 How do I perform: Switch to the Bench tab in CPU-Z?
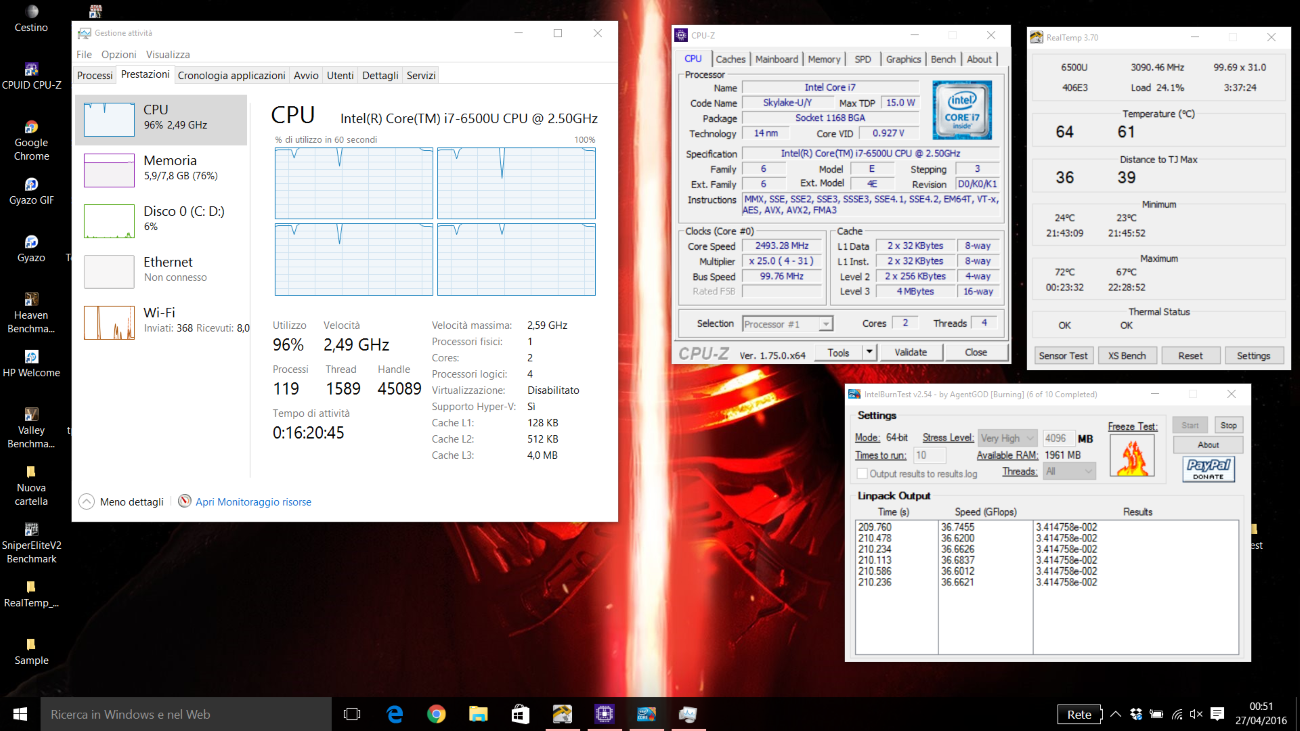[x=943, y=59]
